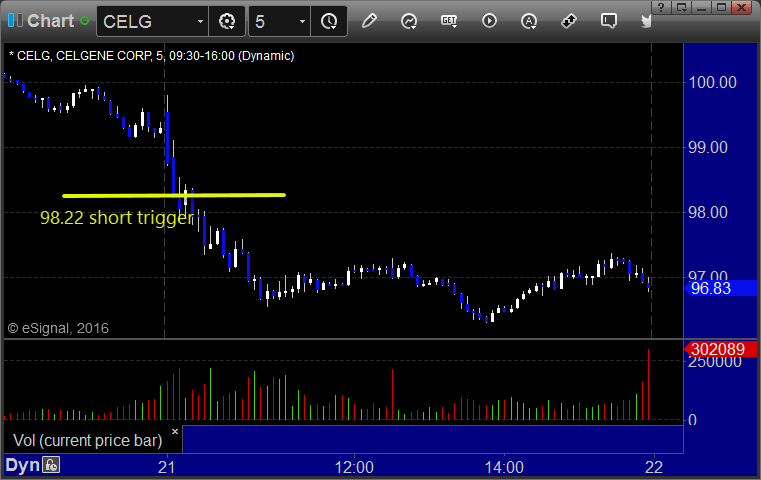Click the volume axis 0 label
761x480 pixels.
[x=693, y=420]
